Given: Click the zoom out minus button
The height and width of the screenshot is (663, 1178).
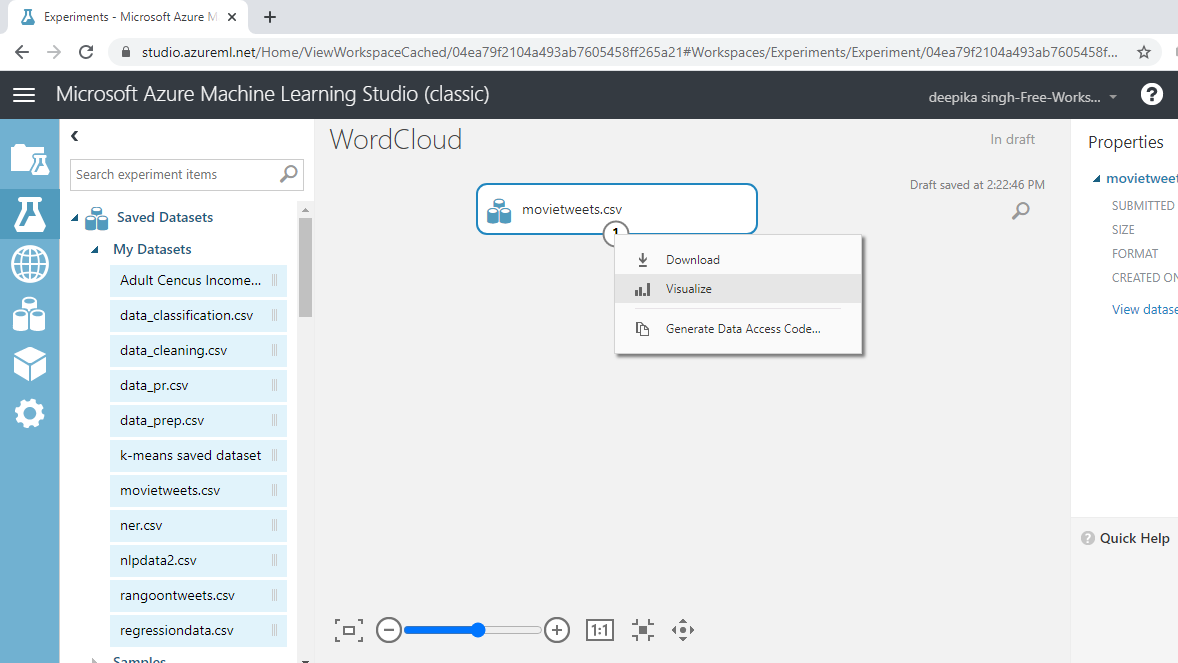Looking at the screenshot, I should tap(388, 630).
